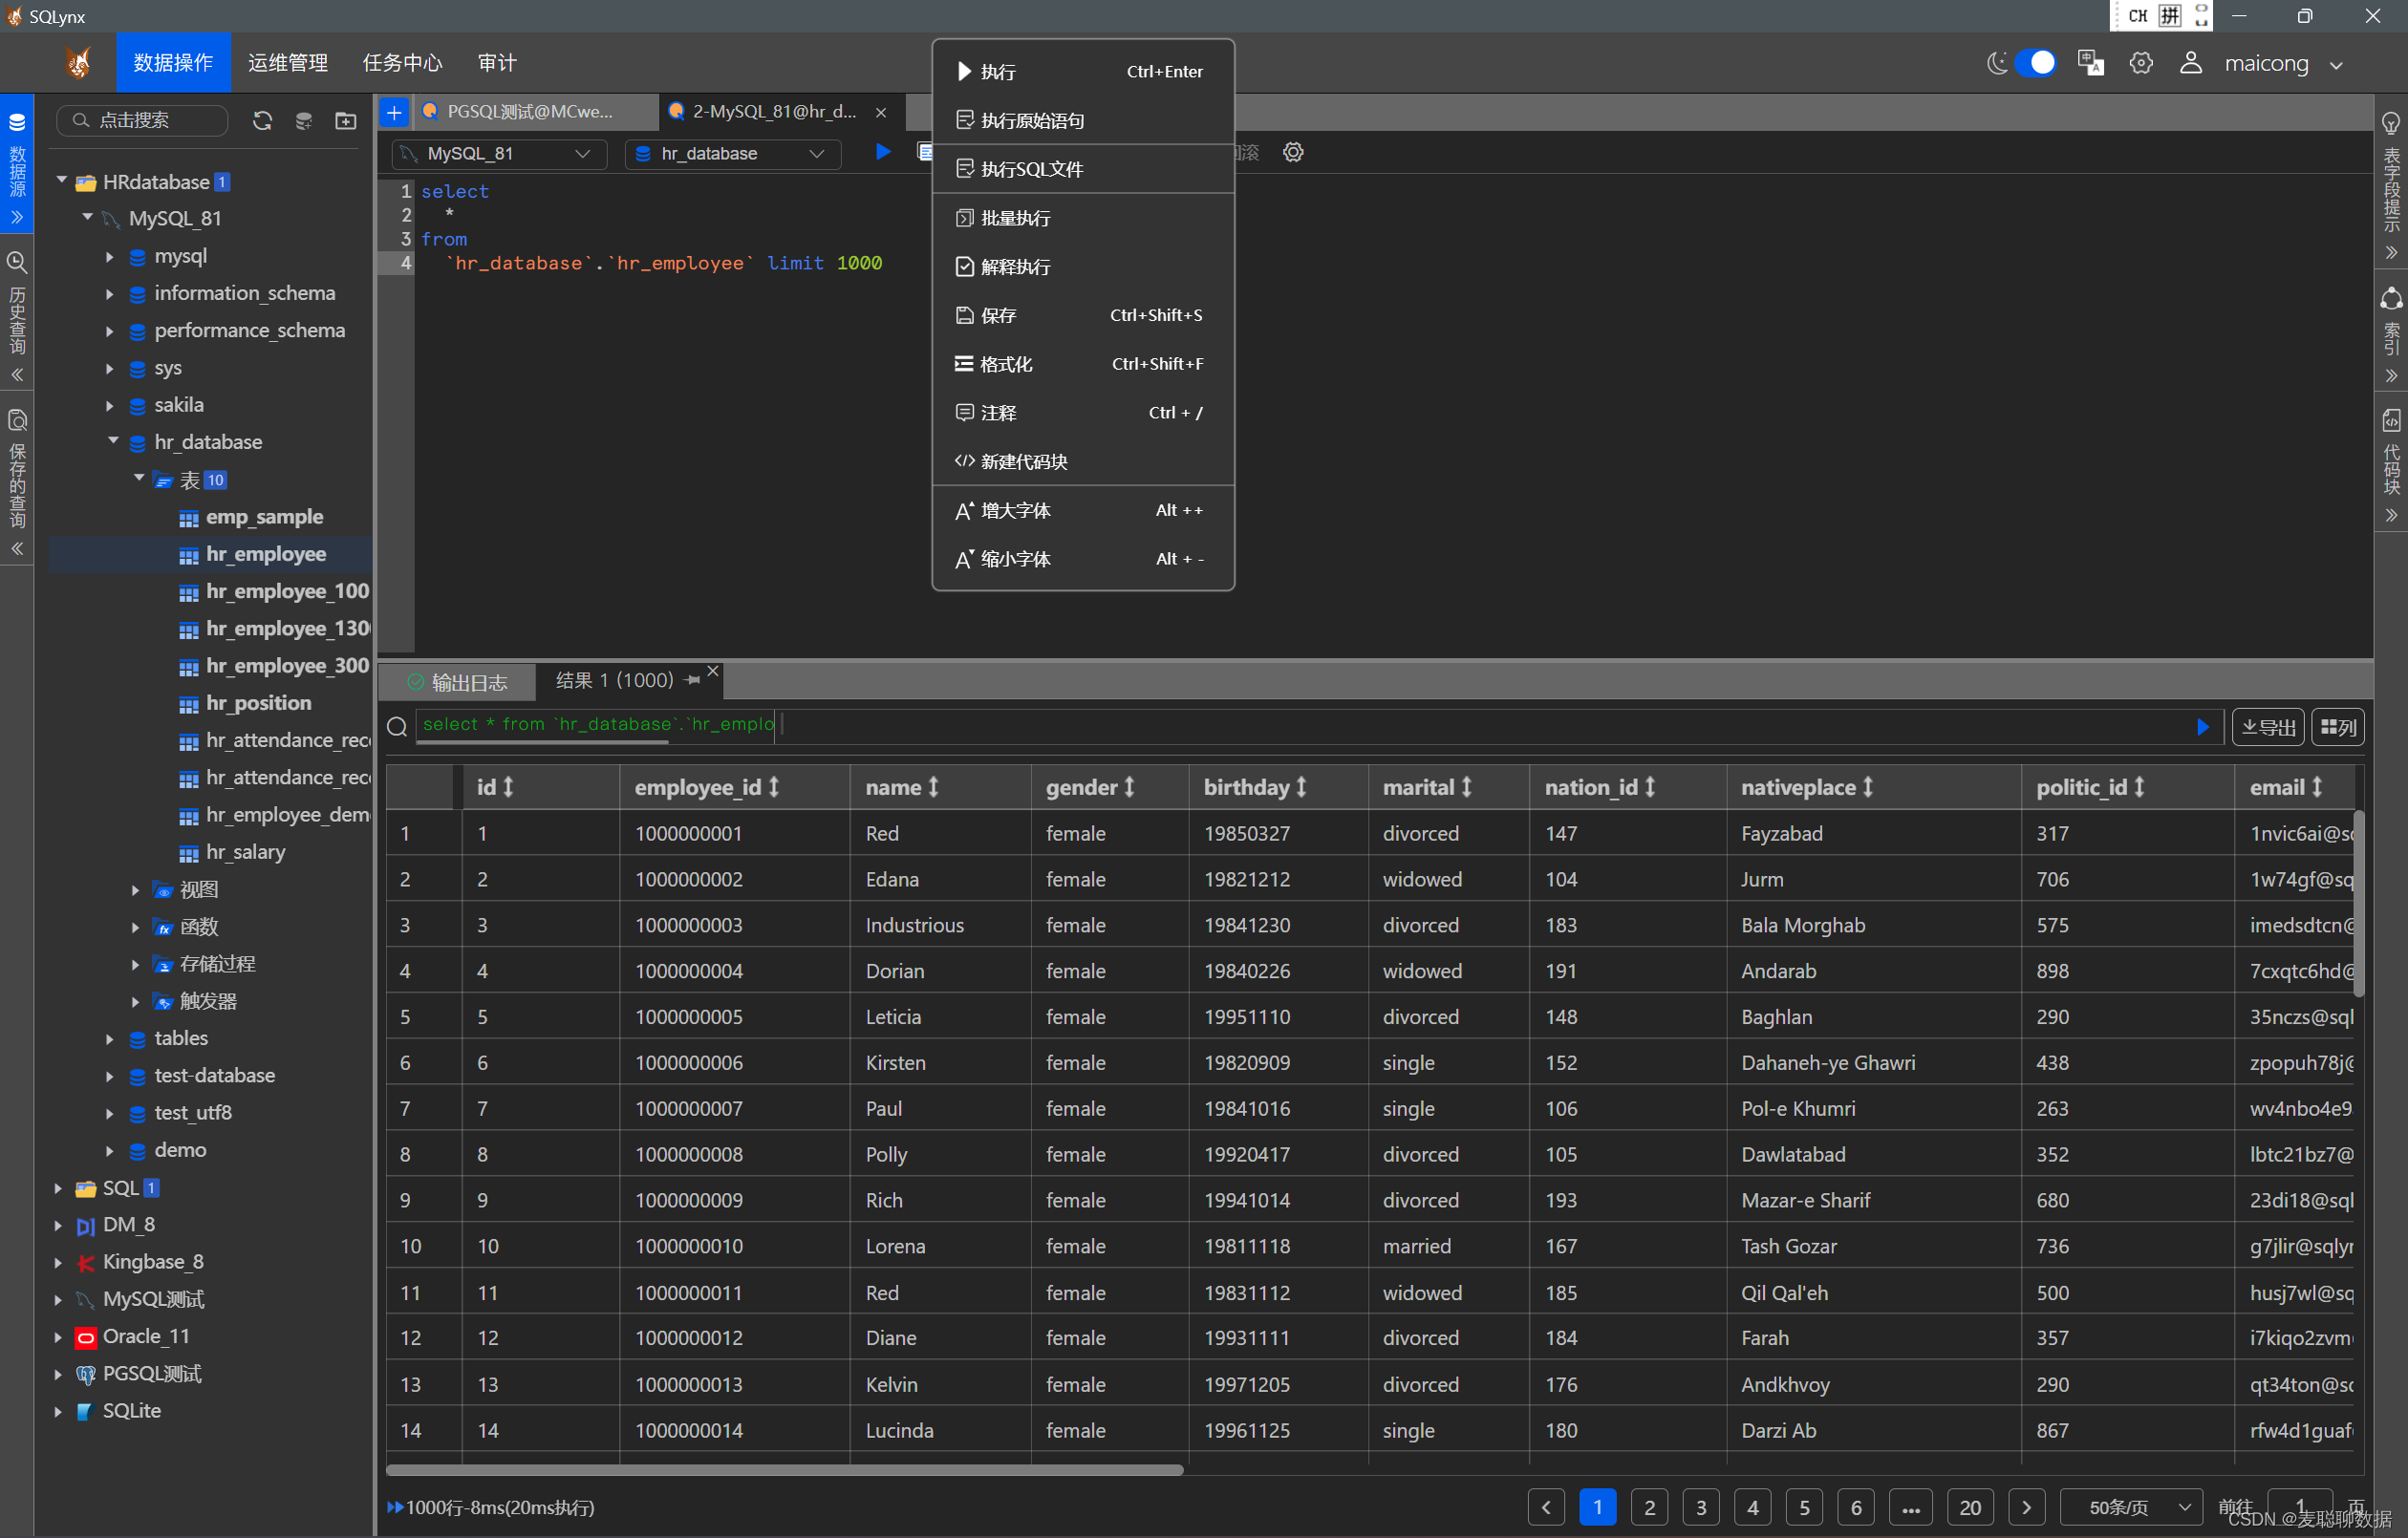Open the maicong account dropdown
The image size is (2408, 1538).
pos(2283,63)
